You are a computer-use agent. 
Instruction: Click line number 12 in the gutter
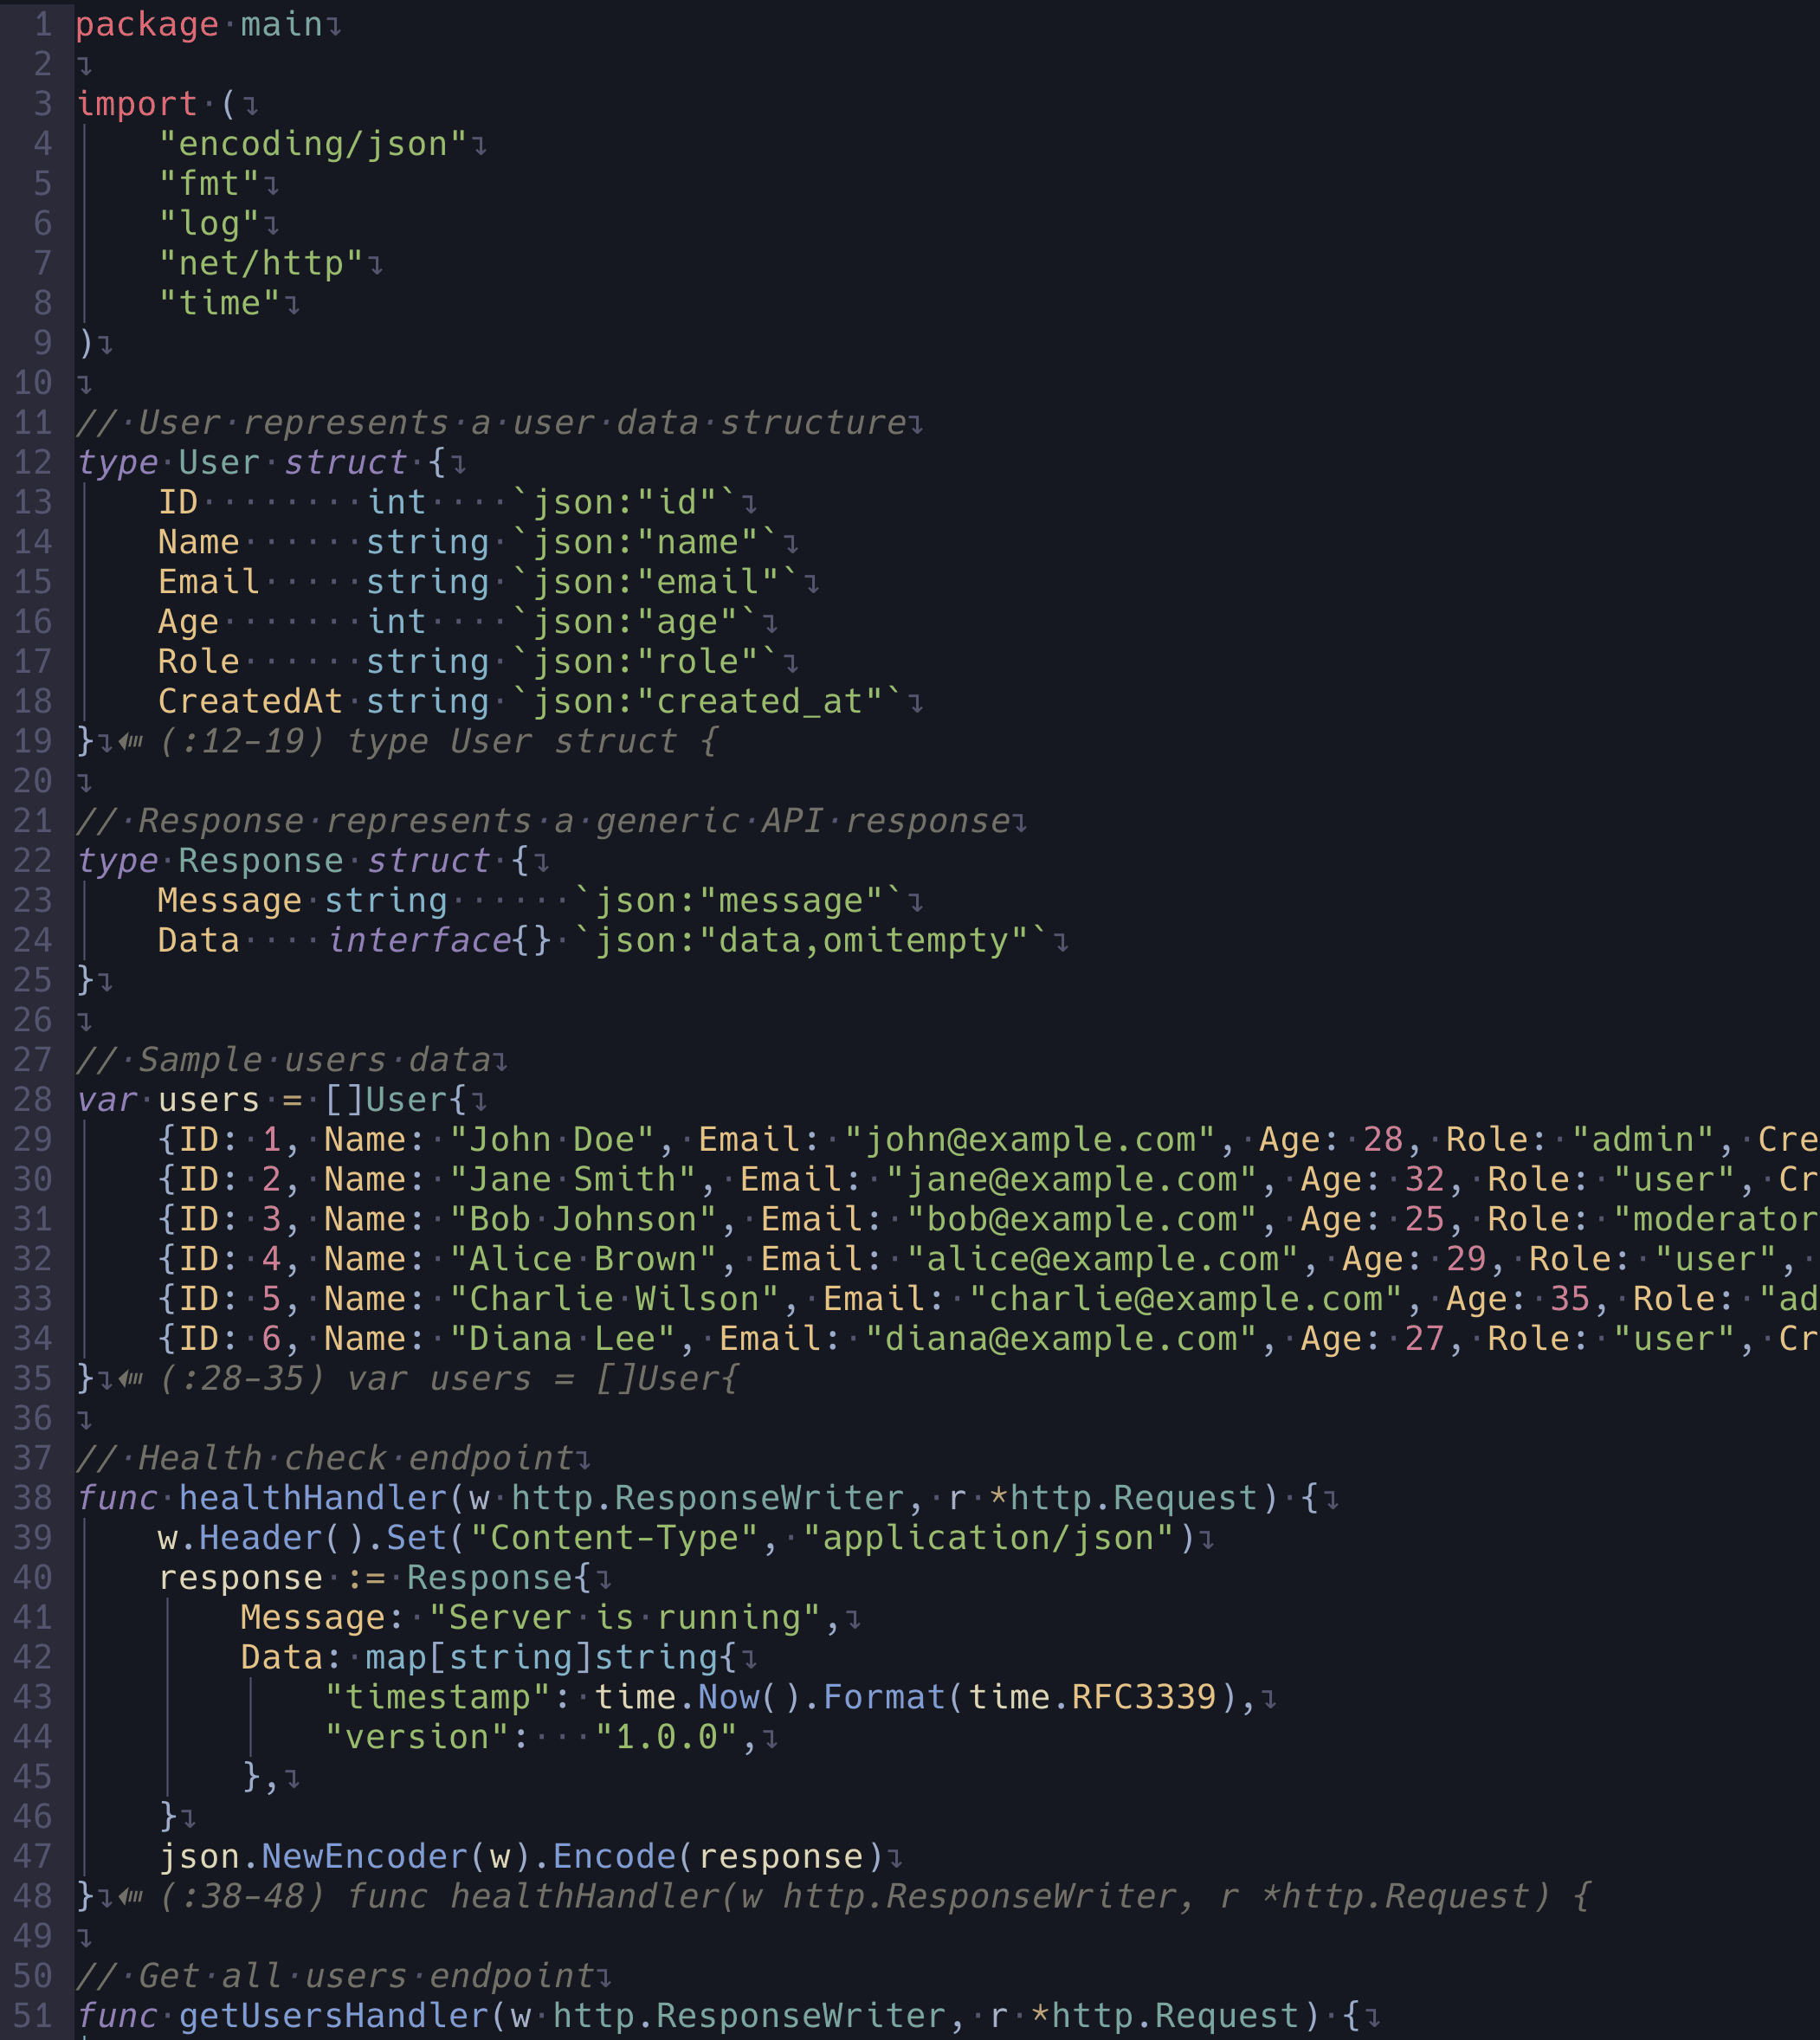(33, 463)
